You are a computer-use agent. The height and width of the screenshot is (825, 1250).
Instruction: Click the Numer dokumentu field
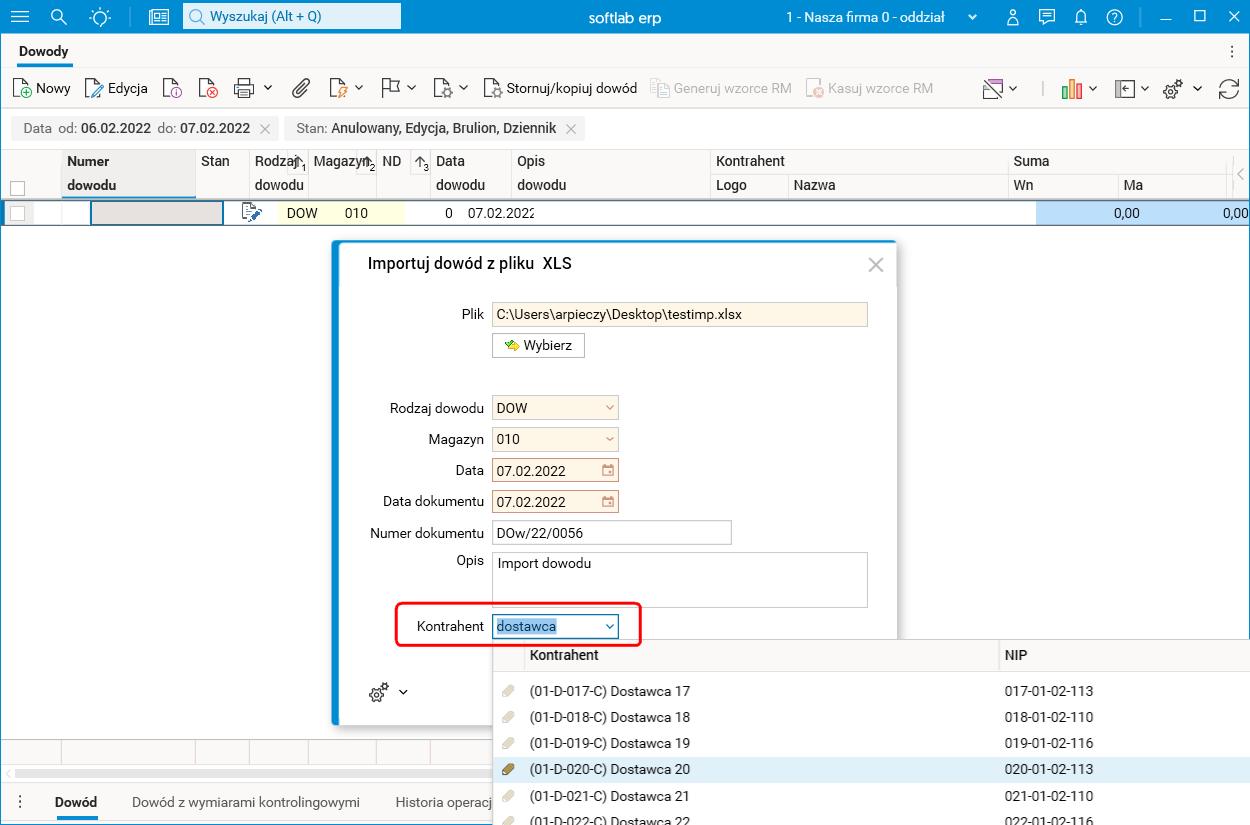pyautogui.click(x=612, y=533)
